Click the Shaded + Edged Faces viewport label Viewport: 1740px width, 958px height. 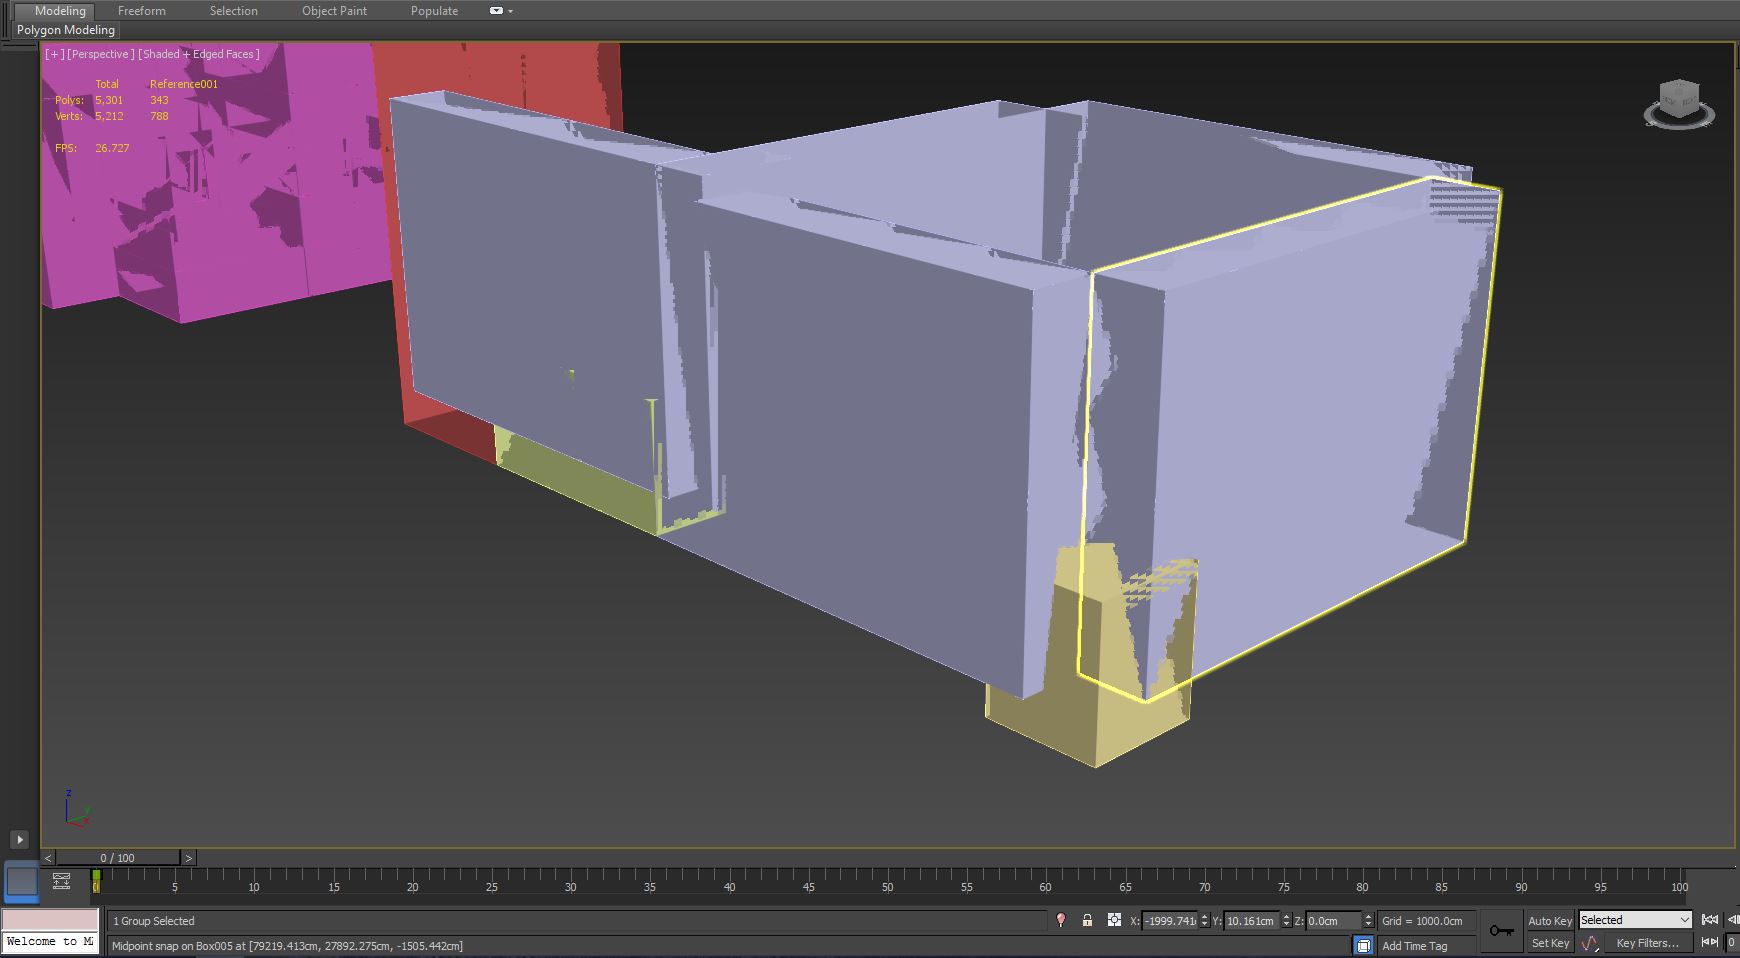pyautogui.click(x=197, y=54)
